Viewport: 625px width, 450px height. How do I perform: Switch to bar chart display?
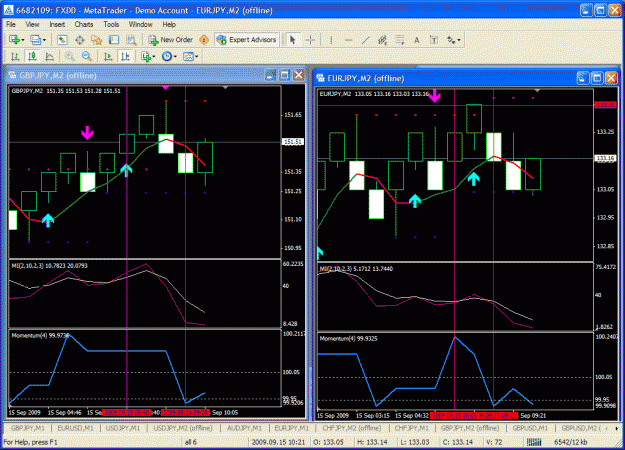[x=15, y=57]
